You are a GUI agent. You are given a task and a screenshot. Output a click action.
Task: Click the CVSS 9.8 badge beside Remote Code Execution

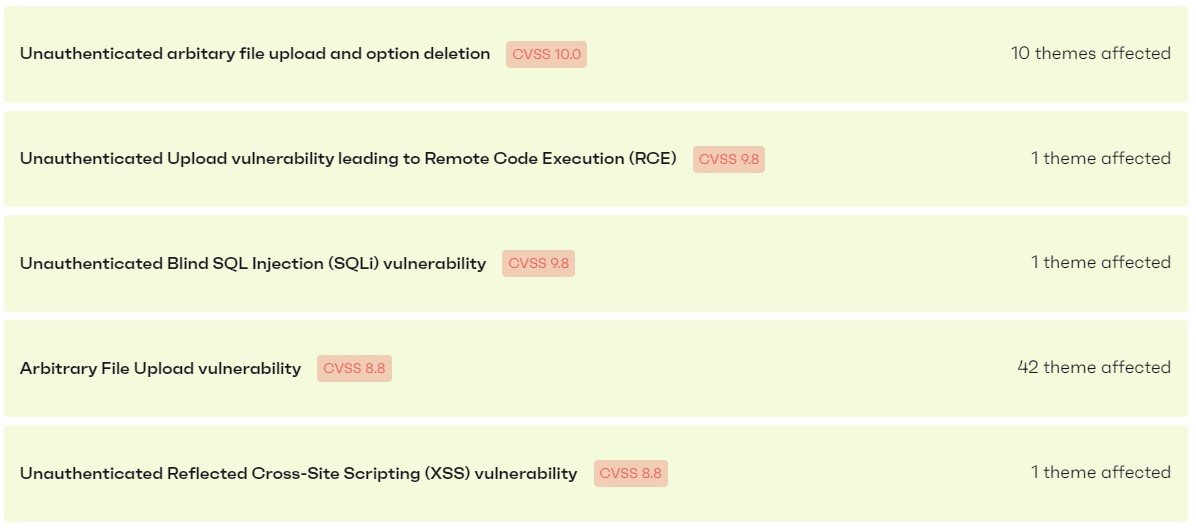pos(728,159)
